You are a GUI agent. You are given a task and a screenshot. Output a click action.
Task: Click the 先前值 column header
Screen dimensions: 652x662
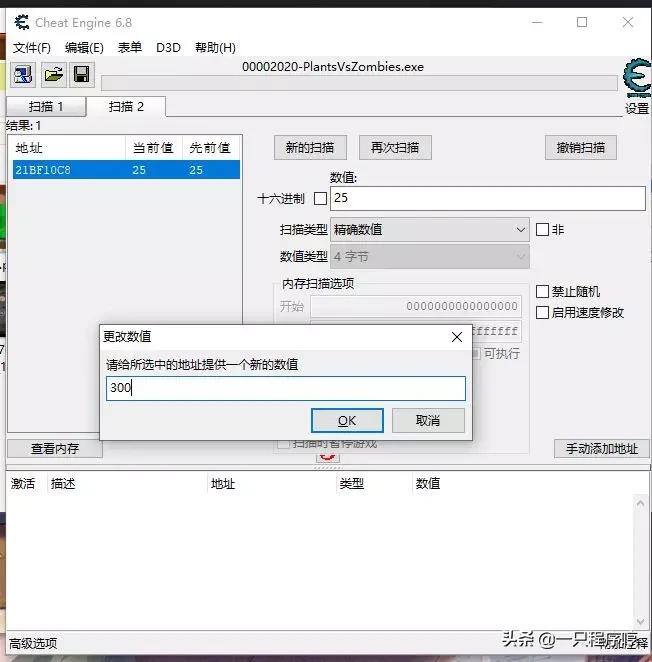coord(211,148)
